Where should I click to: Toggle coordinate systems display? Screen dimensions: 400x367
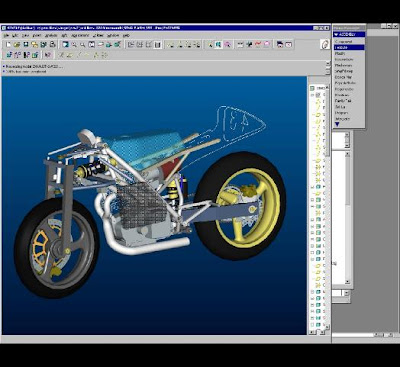click(x=197, y=44)
